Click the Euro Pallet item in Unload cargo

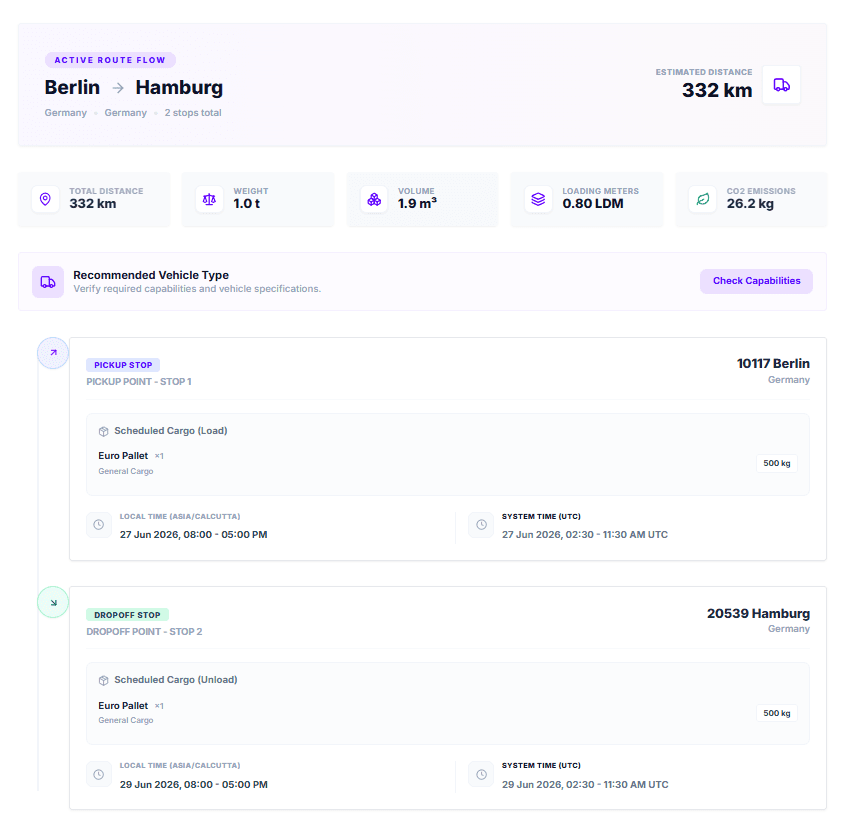(123, 706)
